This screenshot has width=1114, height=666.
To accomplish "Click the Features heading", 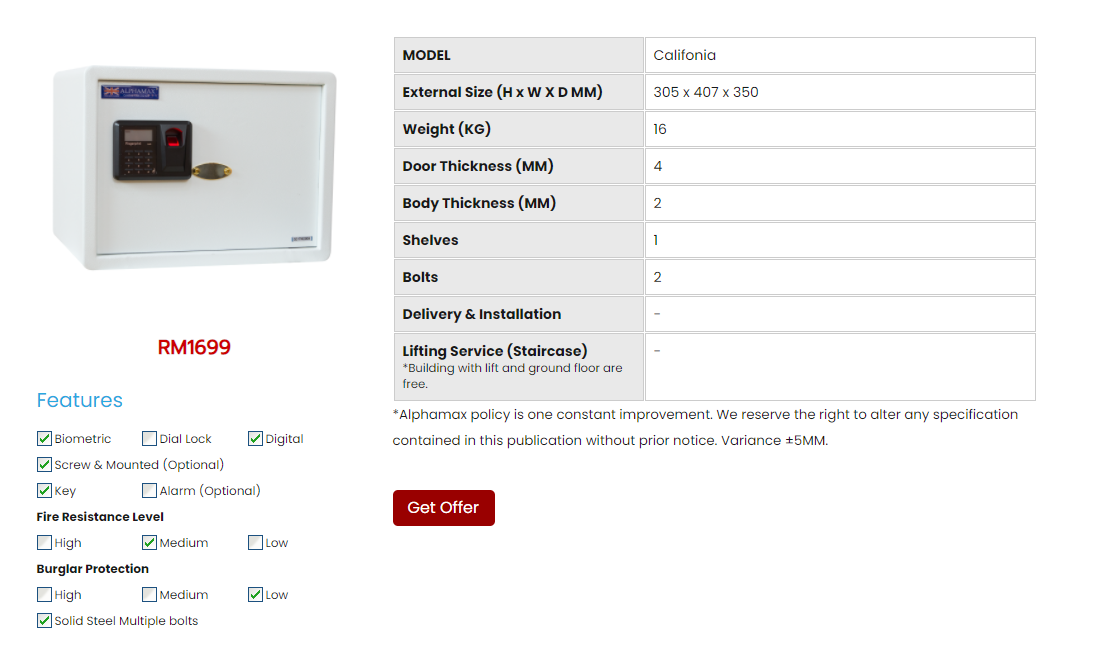I will [x=80, y=401].
